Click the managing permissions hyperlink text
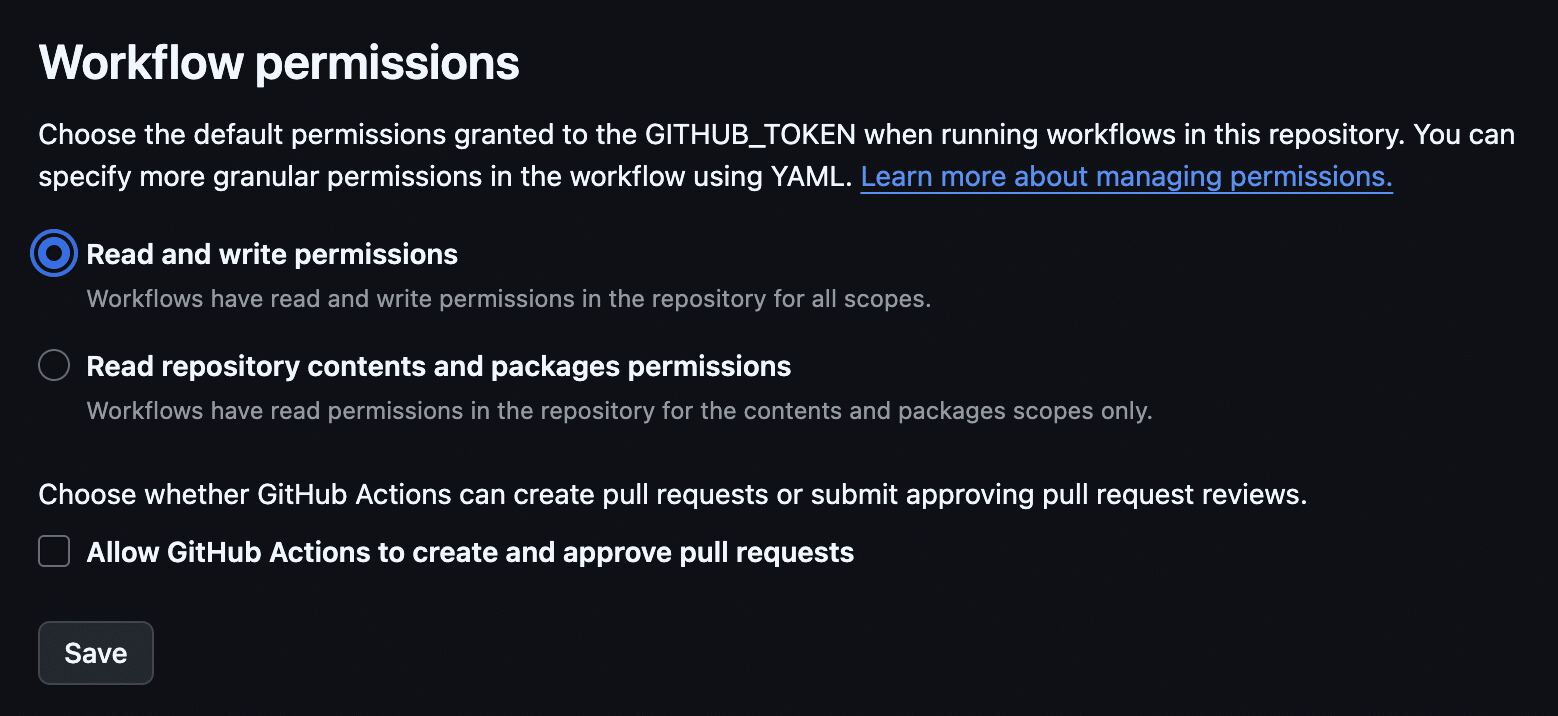 point(1126,176)
